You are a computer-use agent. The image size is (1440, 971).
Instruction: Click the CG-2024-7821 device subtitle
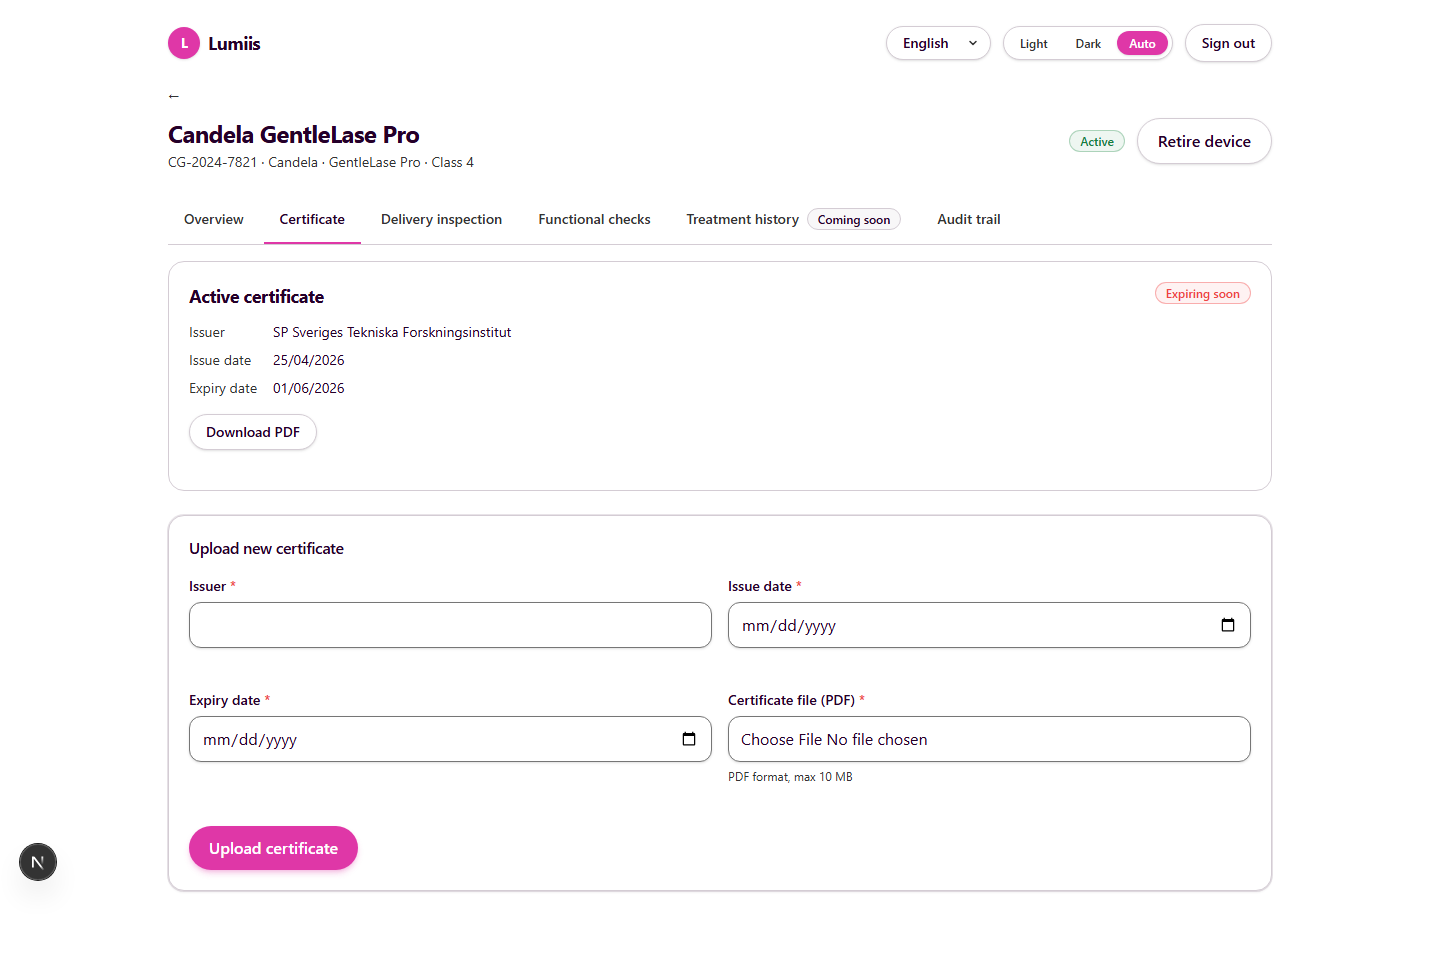321,162
